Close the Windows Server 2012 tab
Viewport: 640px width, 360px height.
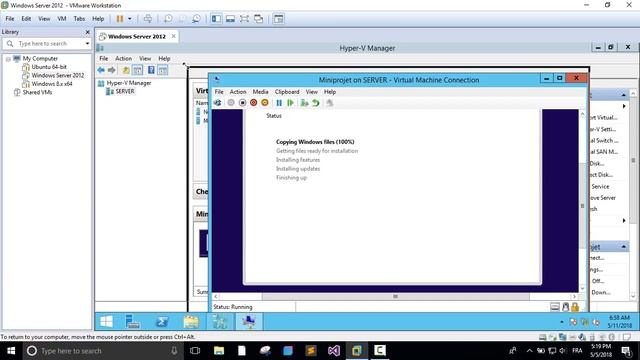pos(174,36)
